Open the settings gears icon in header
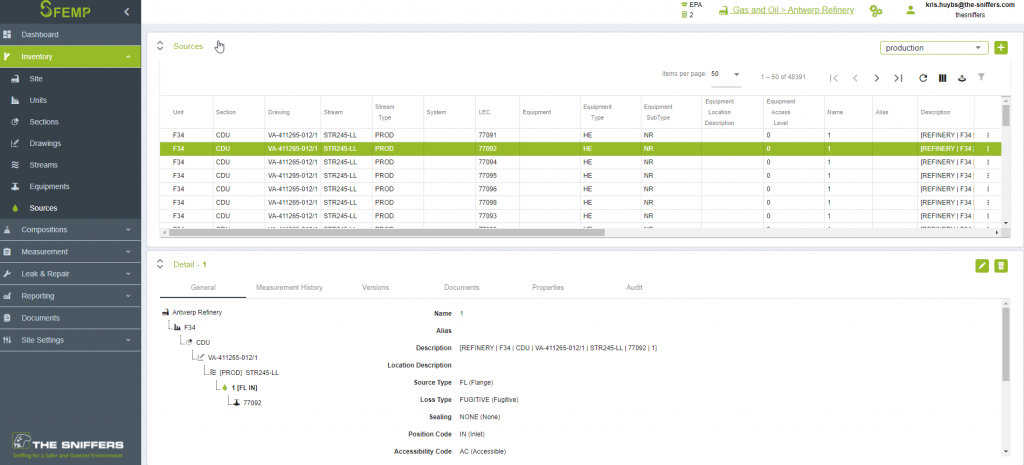The height and width of the screenshot is (465, 1024). (x=876, y=10)
